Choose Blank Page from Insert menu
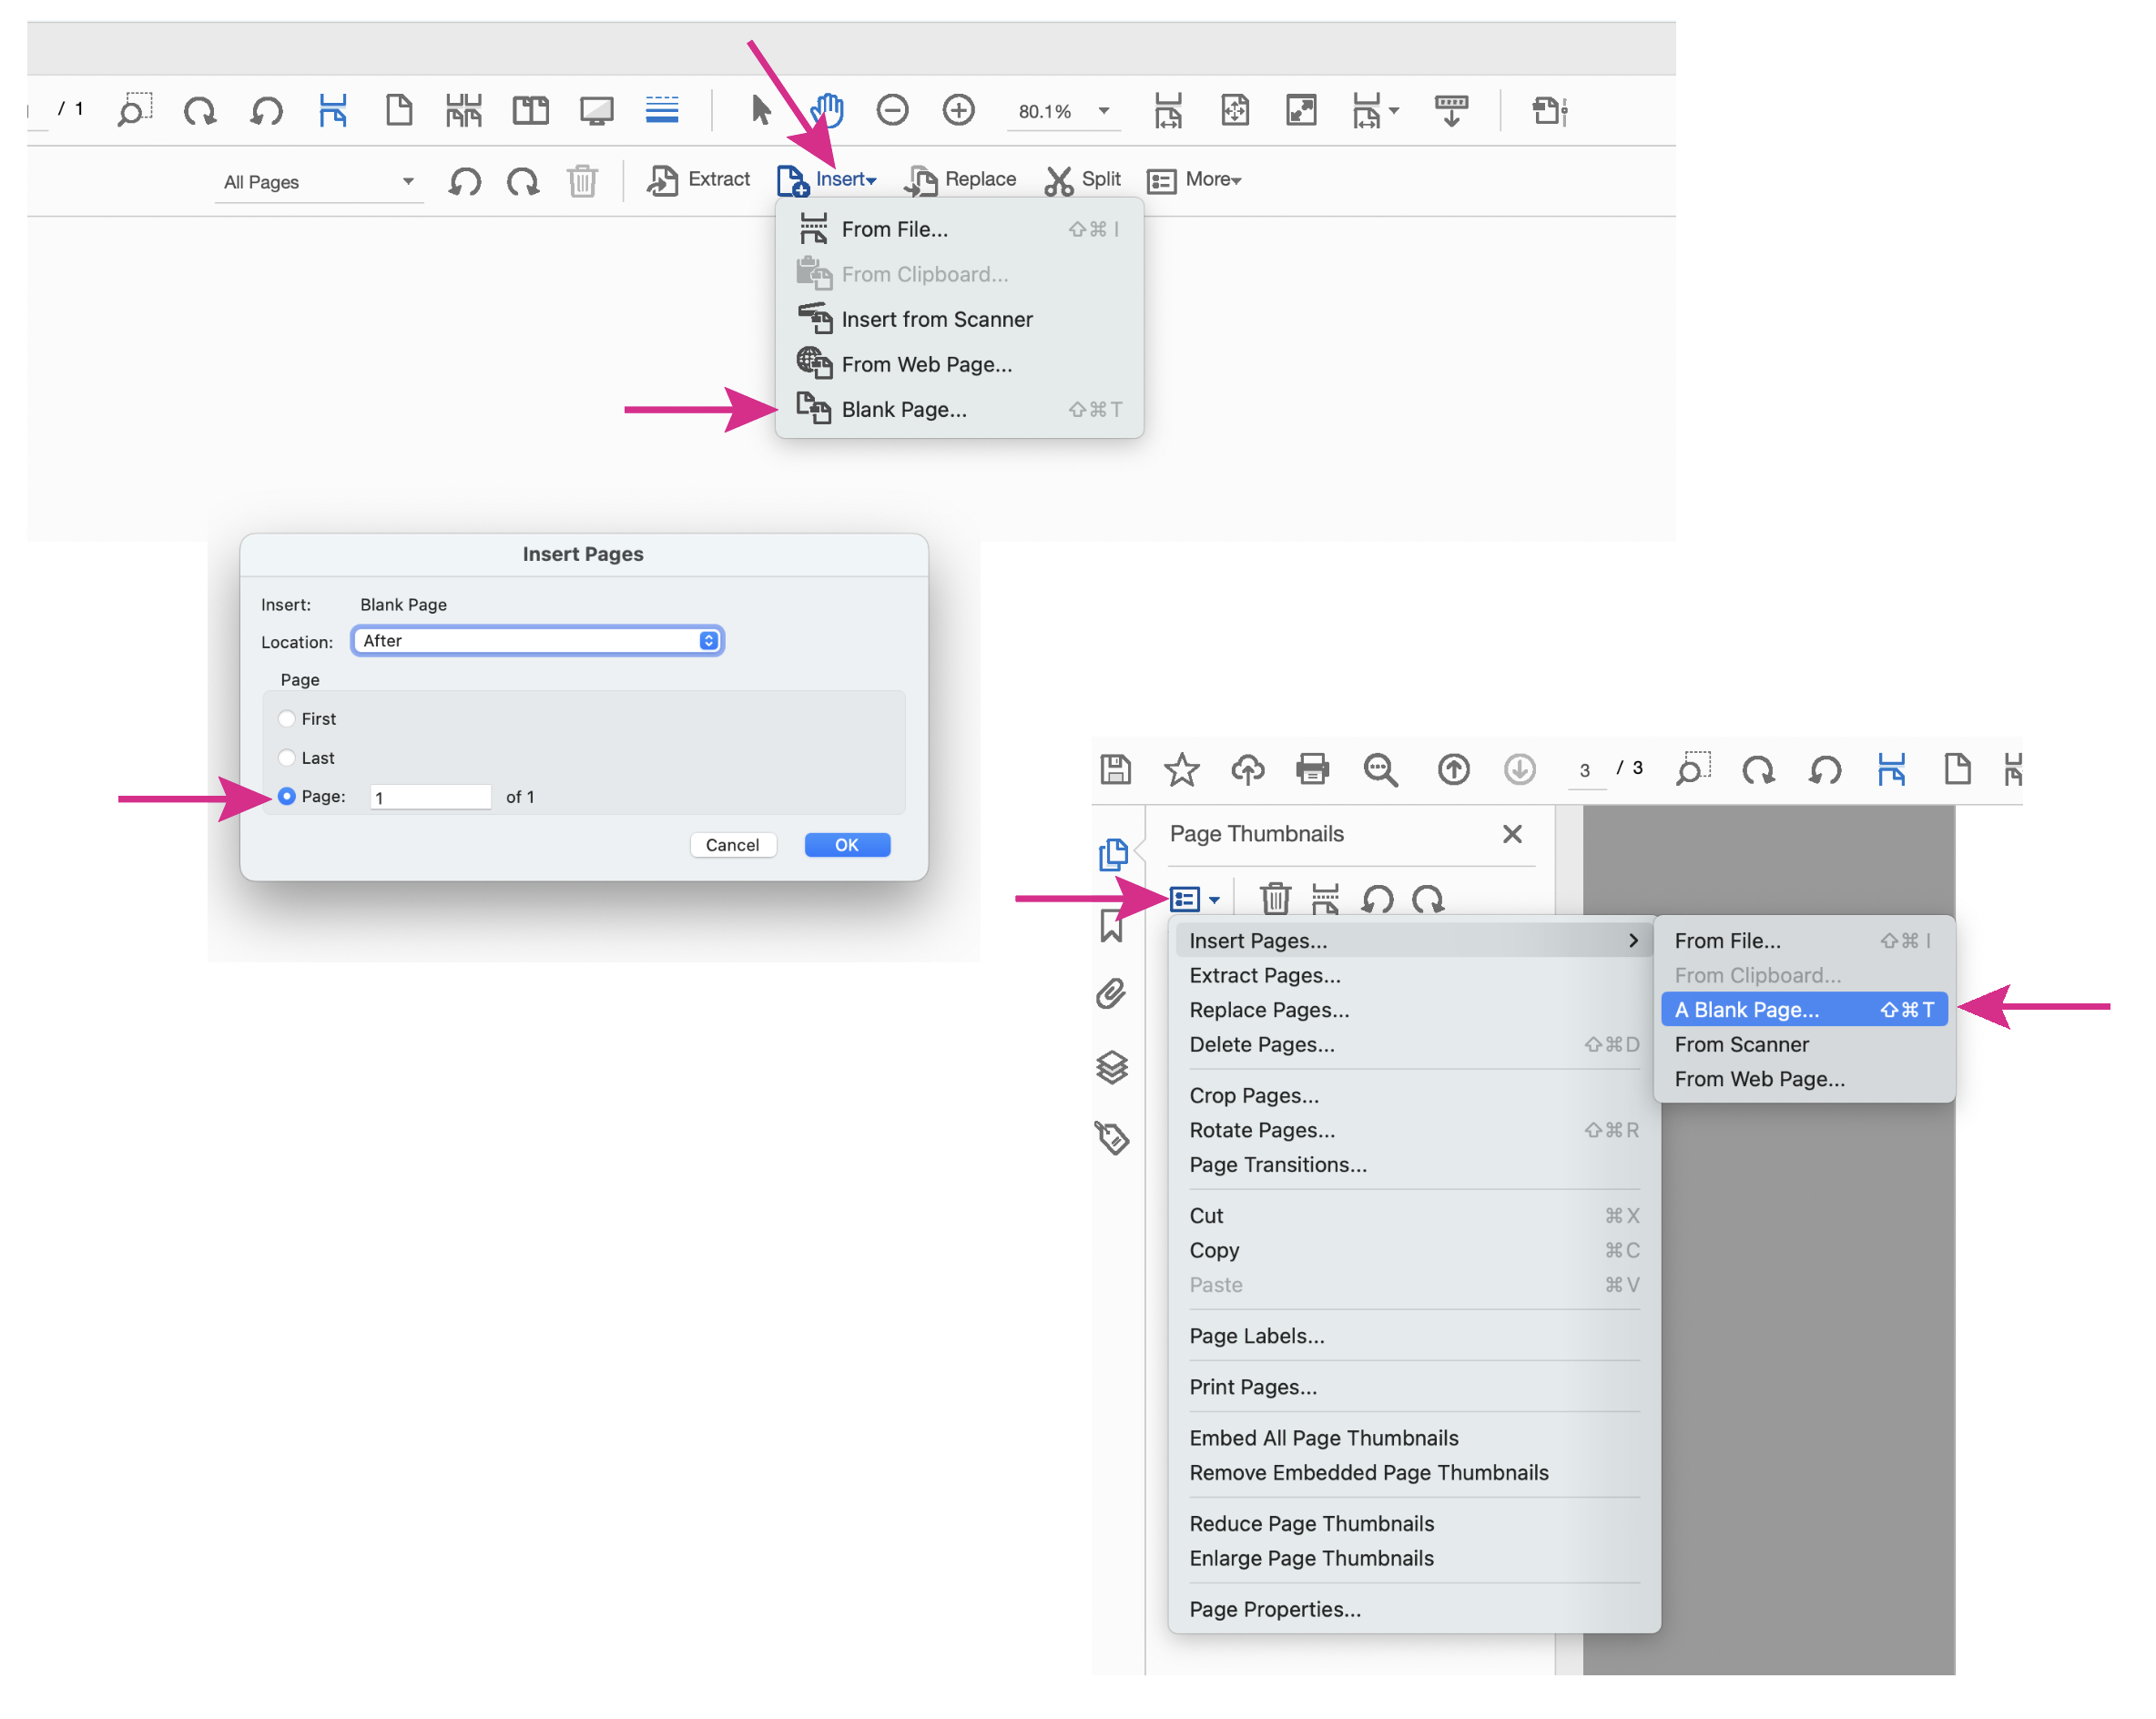Viewport: 2156px width, 1719px height. [903, 410]
